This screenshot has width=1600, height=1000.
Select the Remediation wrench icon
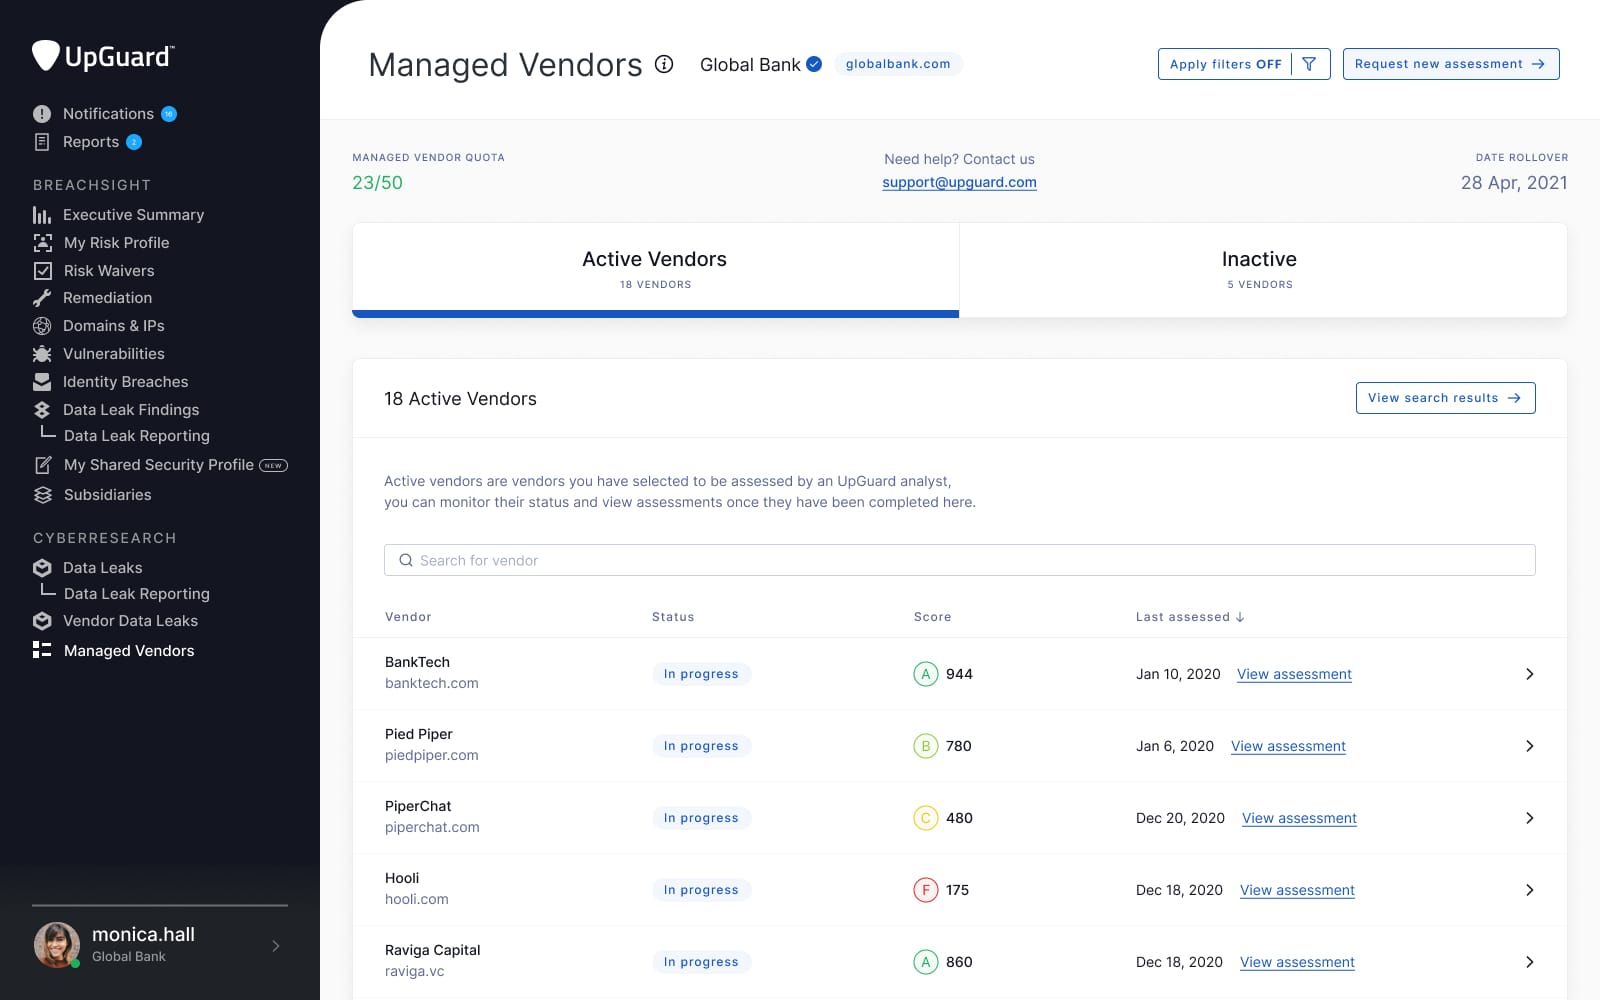[41, 297]
